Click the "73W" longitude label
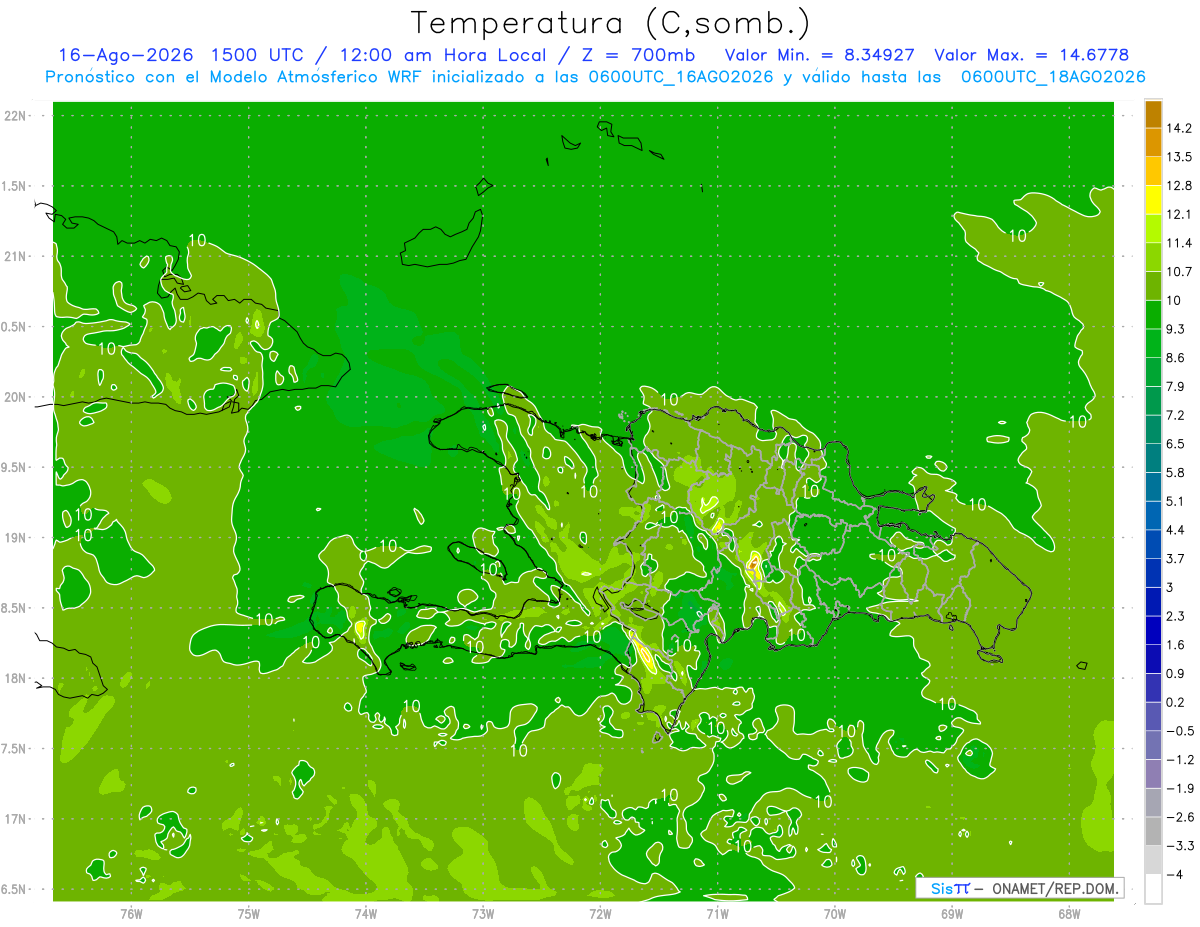This screenshot has height=927, width=1200. 483,912
